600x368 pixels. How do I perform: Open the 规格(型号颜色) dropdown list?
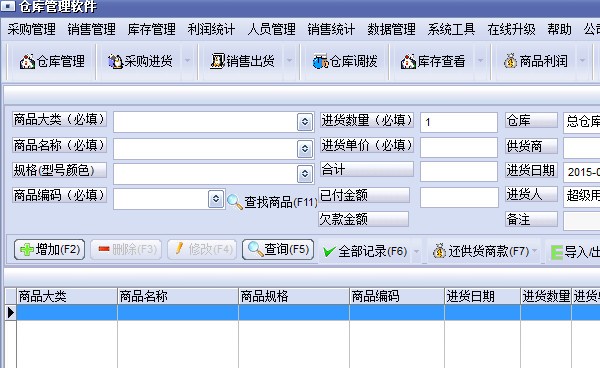(x=305, y=174)
